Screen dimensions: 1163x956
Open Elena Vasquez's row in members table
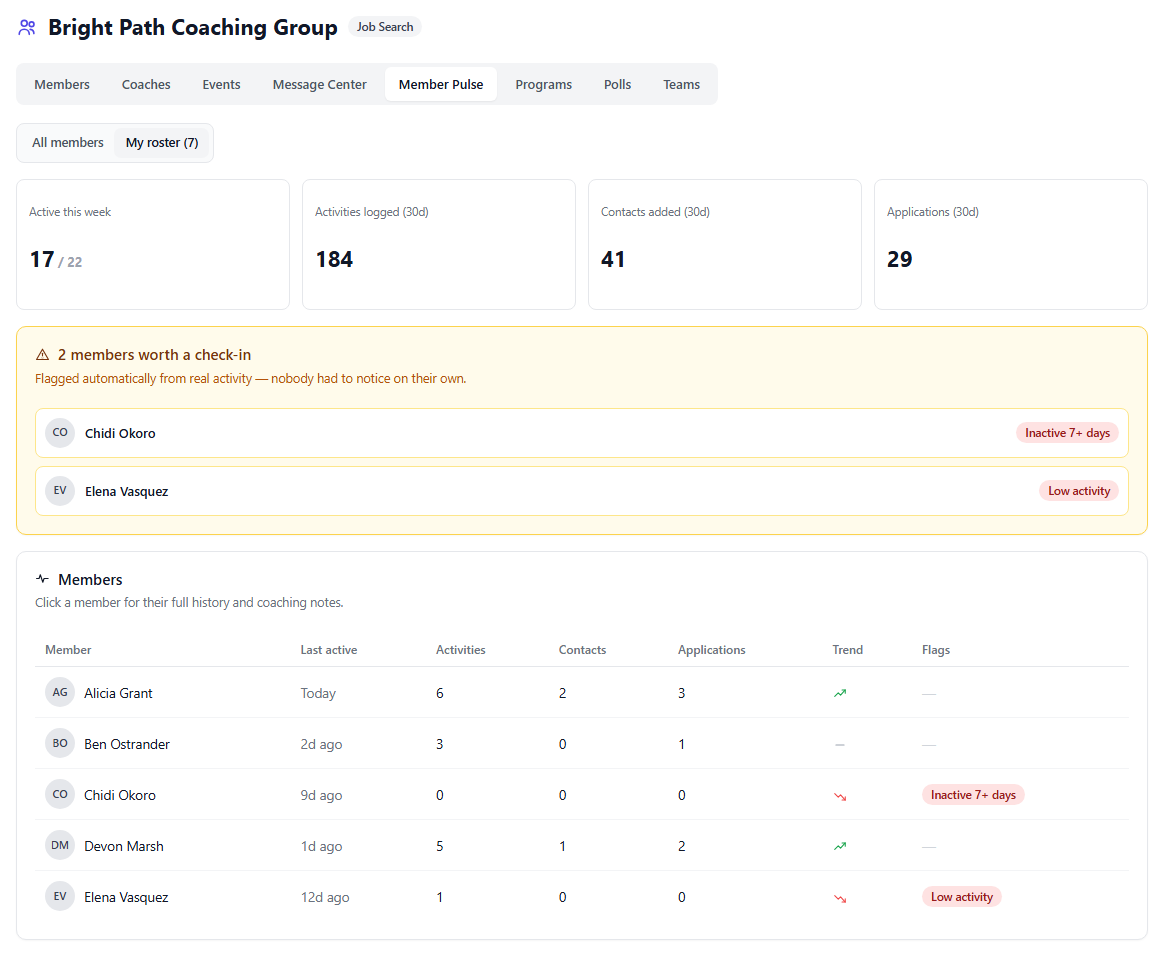(582, 897)
